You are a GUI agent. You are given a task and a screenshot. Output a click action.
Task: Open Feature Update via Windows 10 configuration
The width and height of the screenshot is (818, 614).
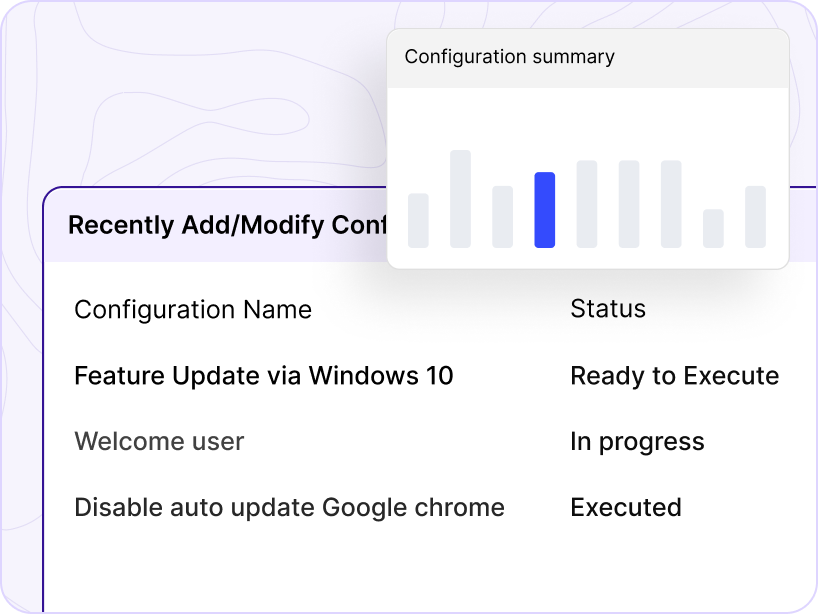point(263,376)
